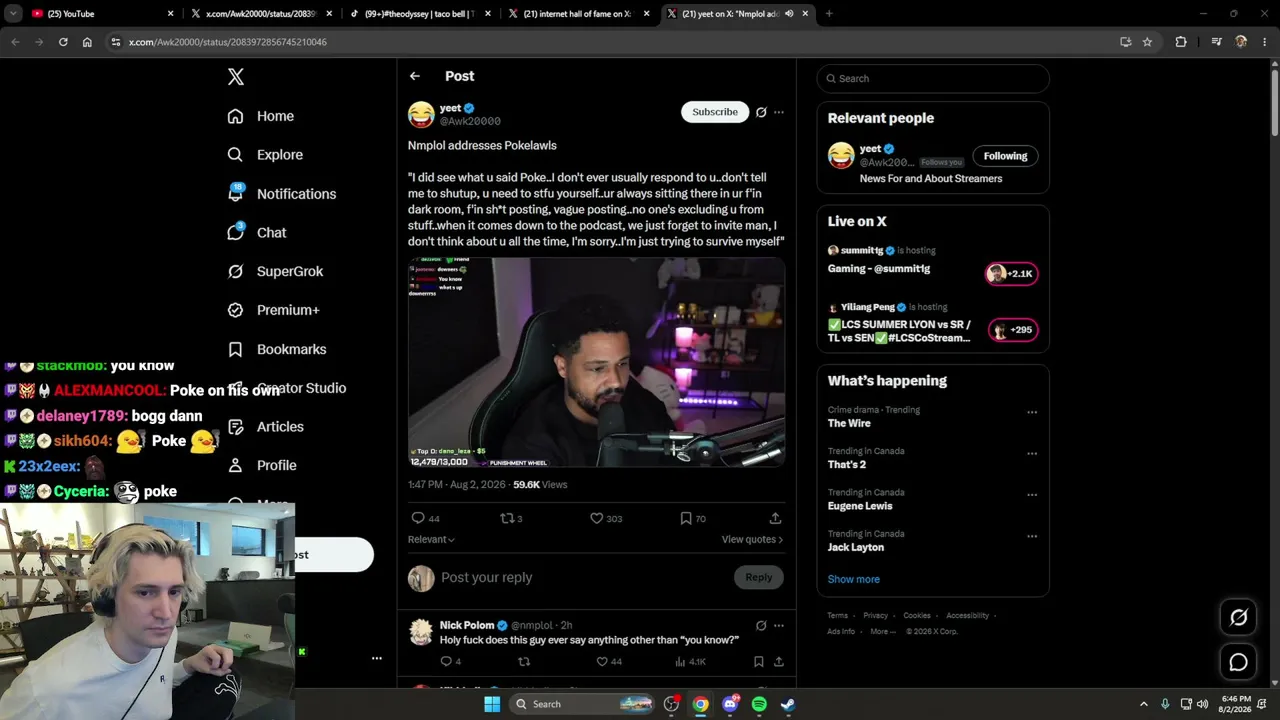Image resolution: width=1280 pixels, height=720 pixels.
Task: Open the Terms footer link
Action: (x=838, y=616)
